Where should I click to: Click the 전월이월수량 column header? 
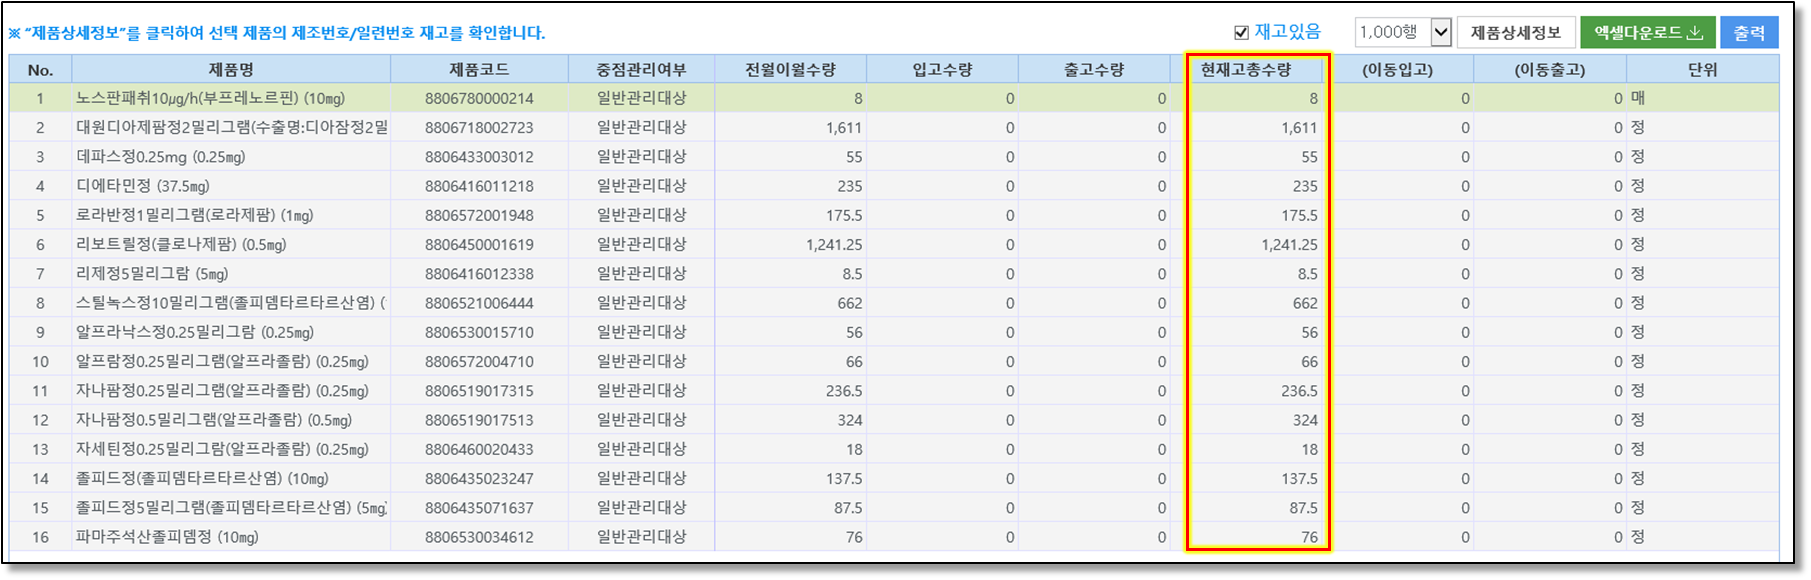[x=790, y=70]
